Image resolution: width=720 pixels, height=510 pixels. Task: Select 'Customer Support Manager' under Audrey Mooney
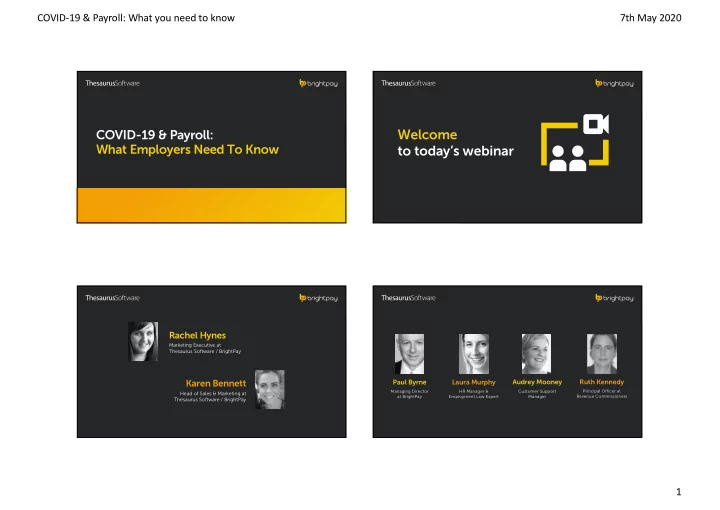click(537, 394)
